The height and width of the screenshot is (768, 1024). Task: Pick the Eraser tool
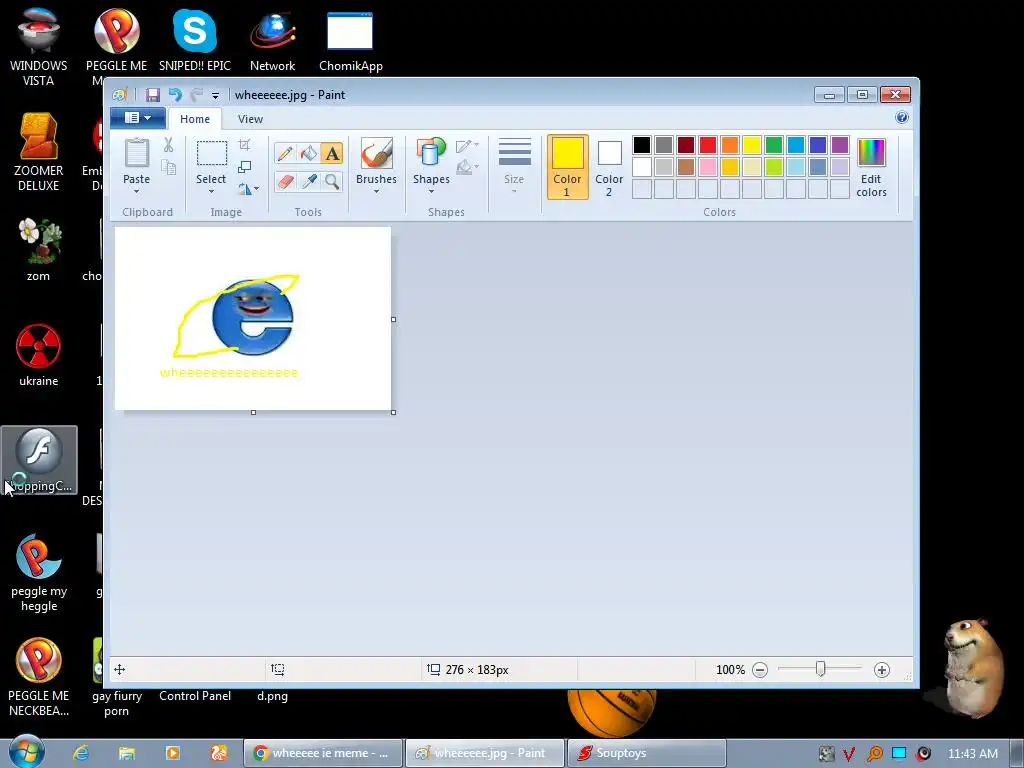285,181
